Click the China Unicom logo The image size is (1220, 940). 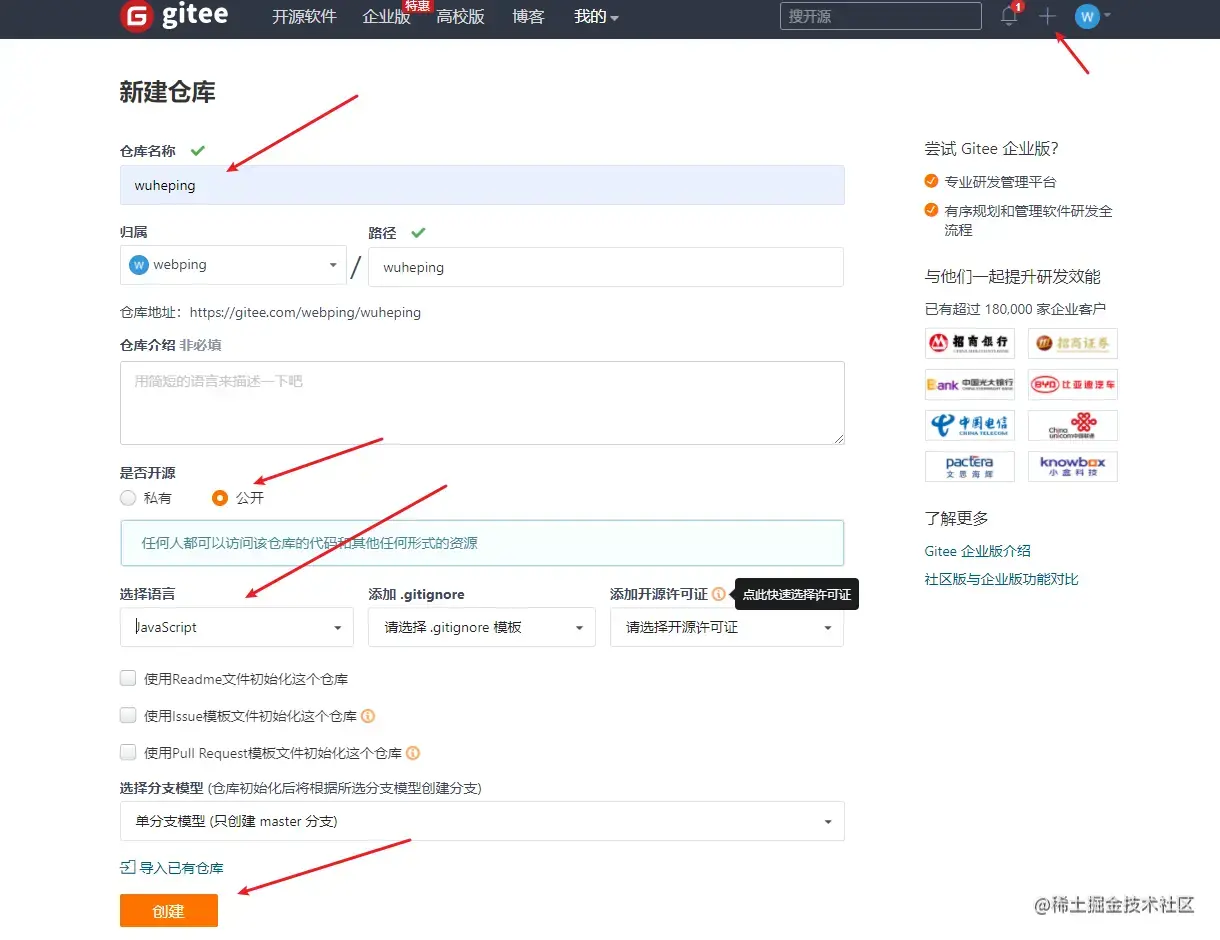(1072, 425)
